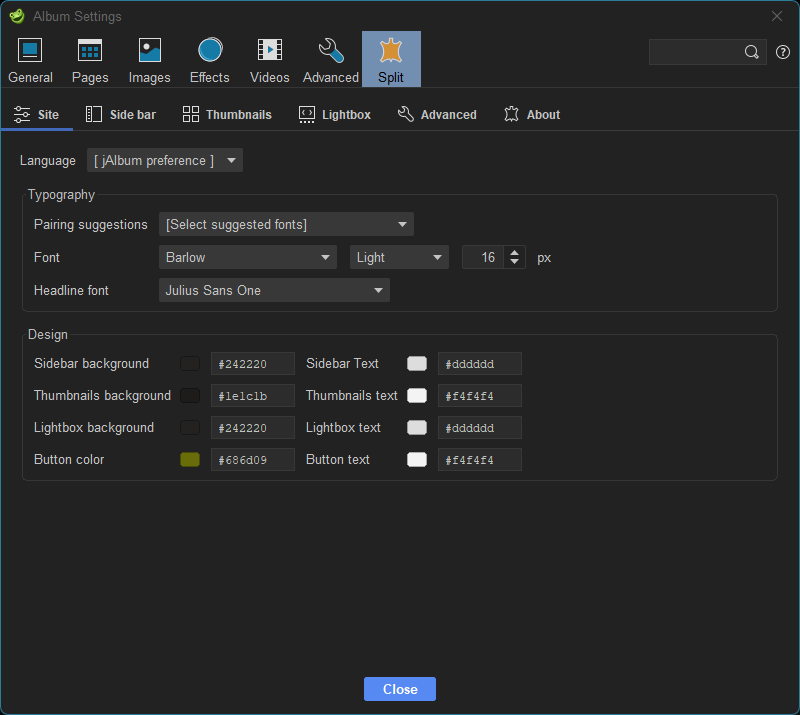This screenshot has width=800, height=715.
Task: Click the Sidebar background hex field
Action: 253,364
